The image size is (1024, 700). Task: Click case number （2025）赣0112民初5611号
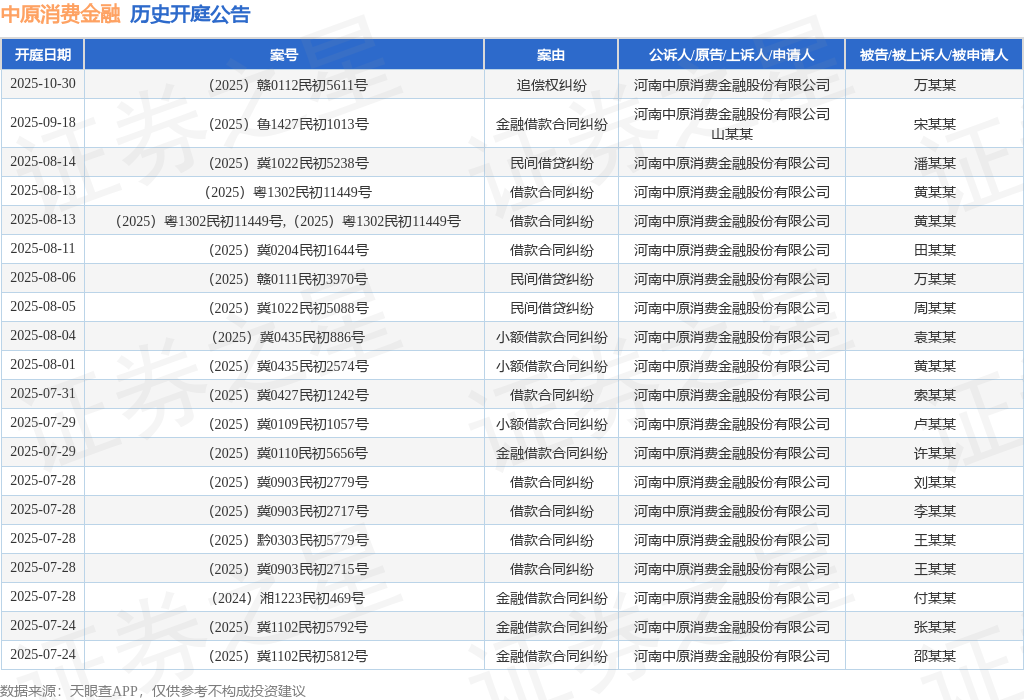284,85
